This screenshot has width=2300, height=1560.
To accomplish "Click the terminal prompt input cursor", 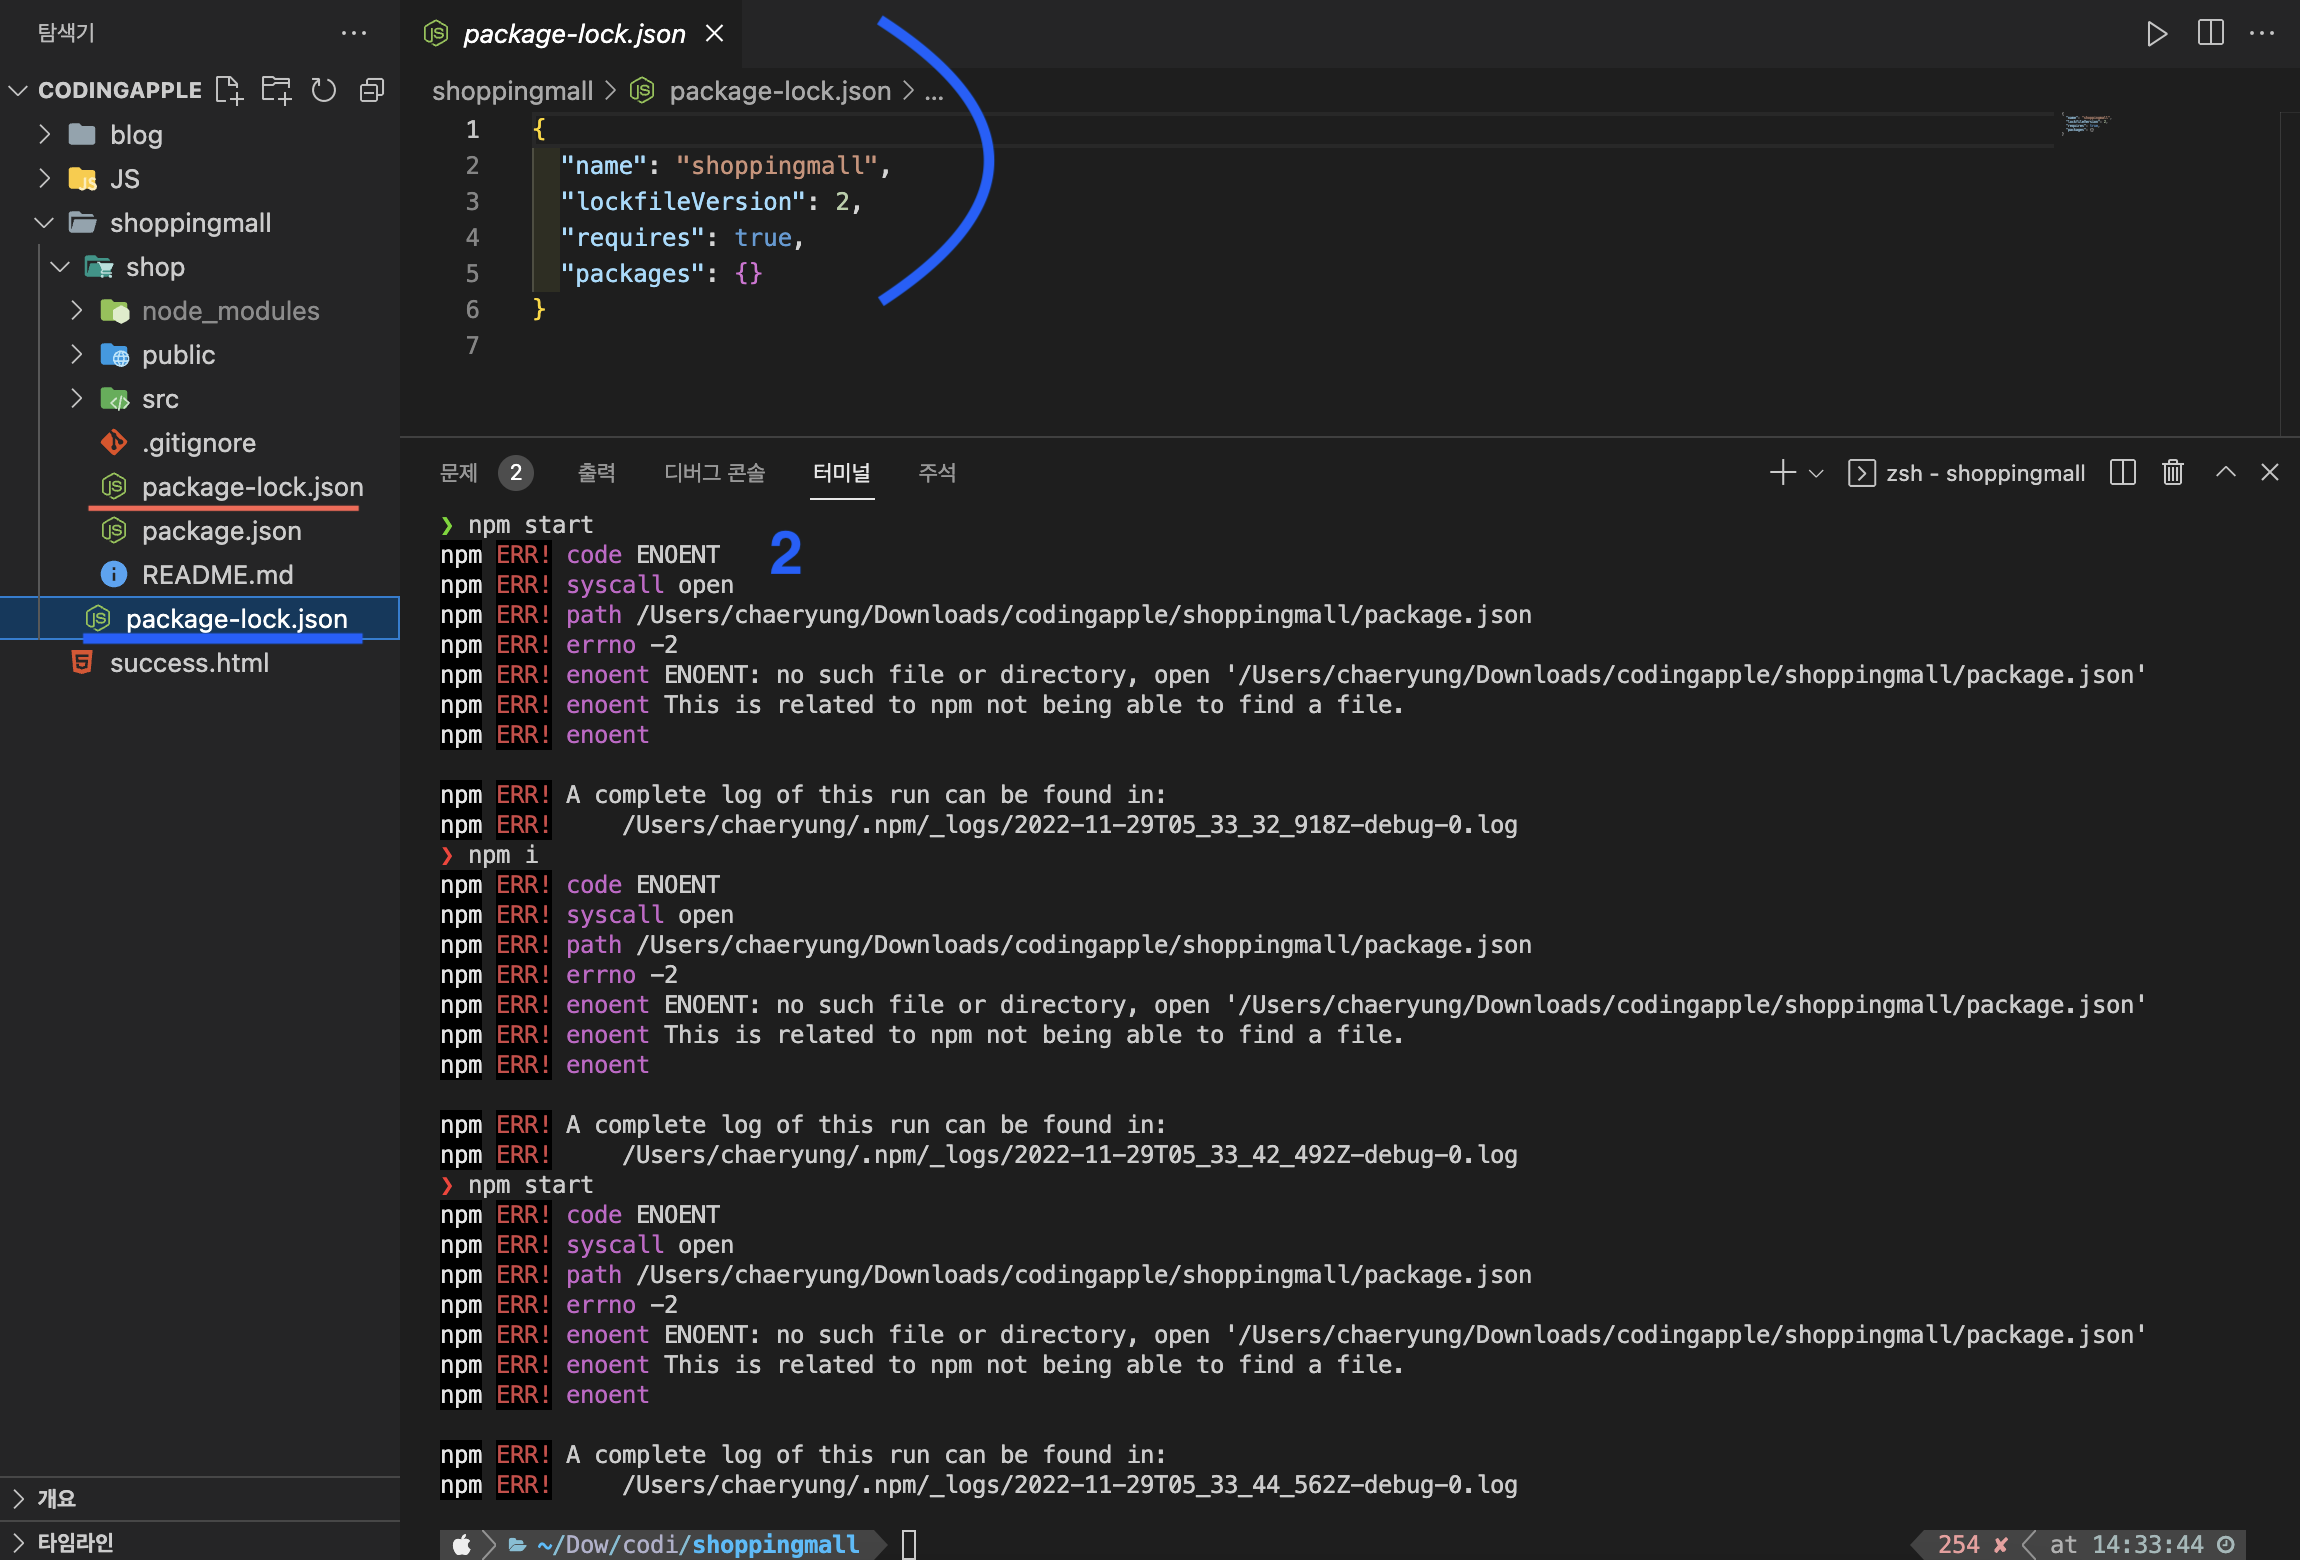I will [x=908, y=1544].
